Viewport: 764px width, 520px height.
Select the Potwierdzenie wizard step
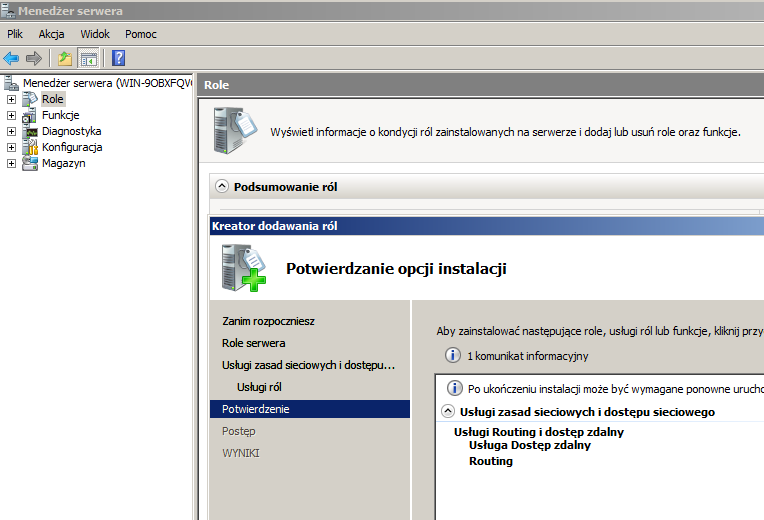[310, 409]
